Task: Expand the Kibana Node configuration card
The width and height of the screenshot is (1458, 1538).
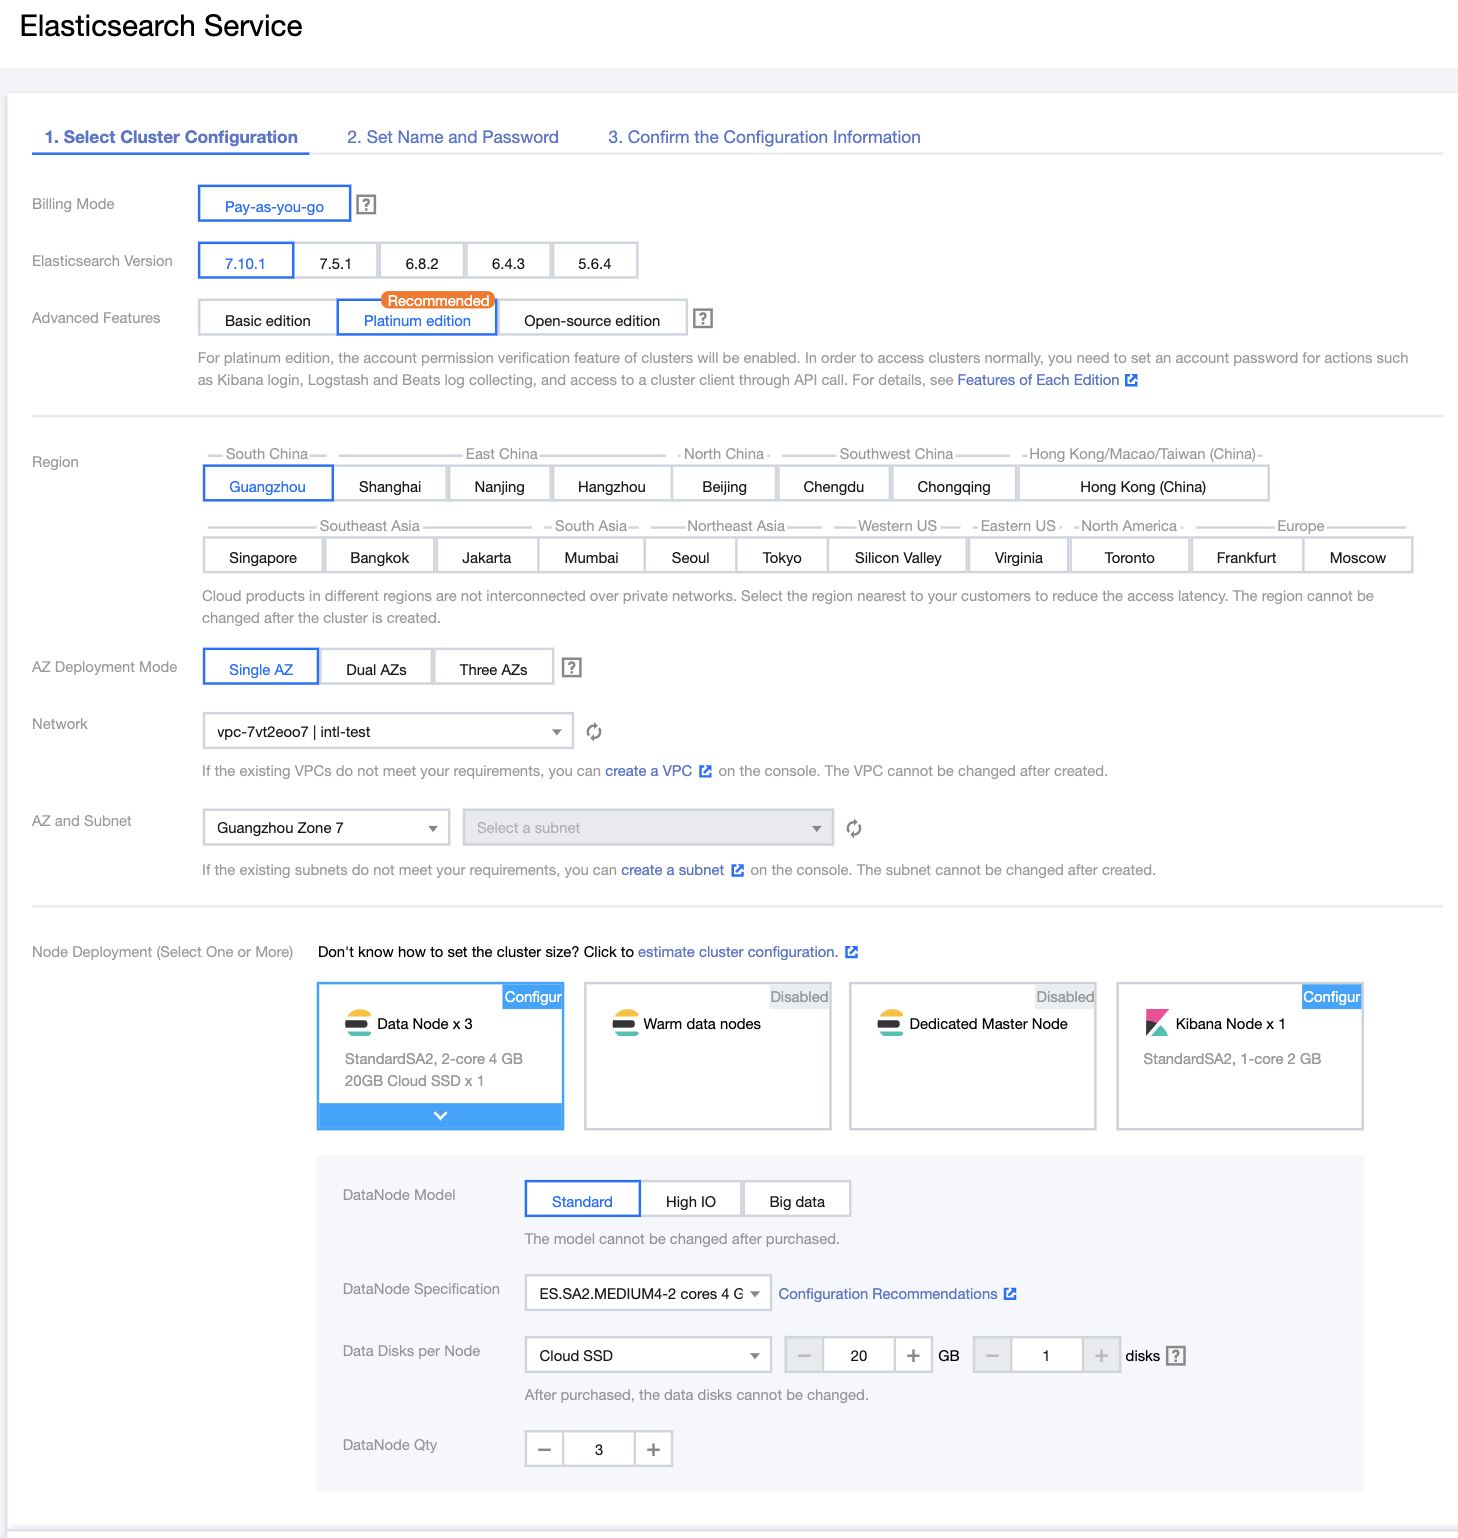Action: click(x=1240, y=1056)
